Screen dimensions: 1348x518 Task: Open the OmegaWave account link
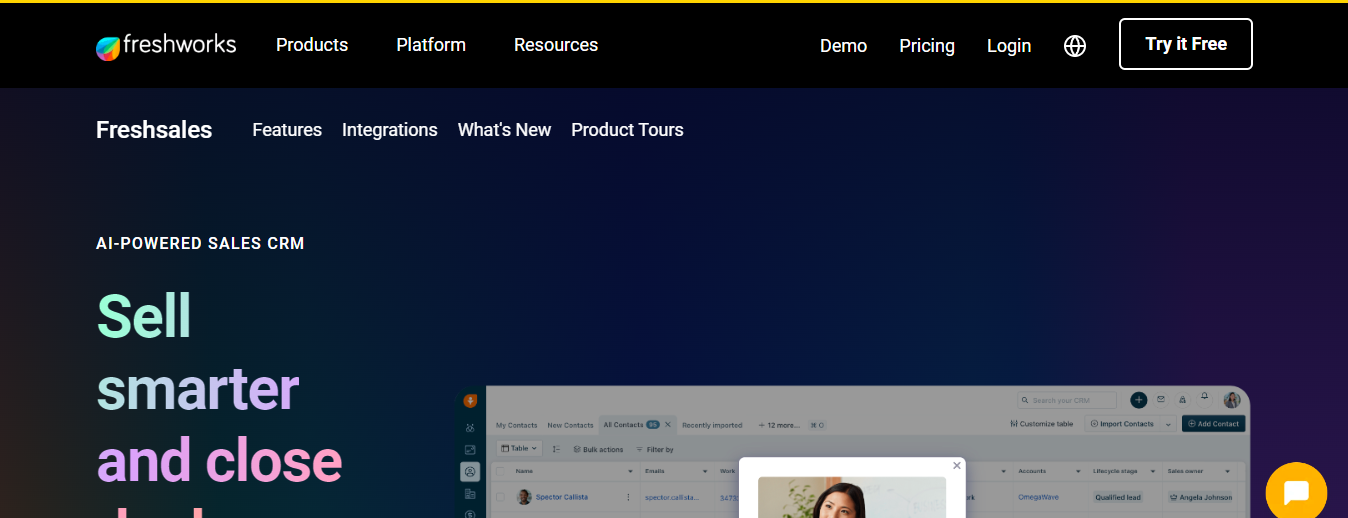[1038, 497]
